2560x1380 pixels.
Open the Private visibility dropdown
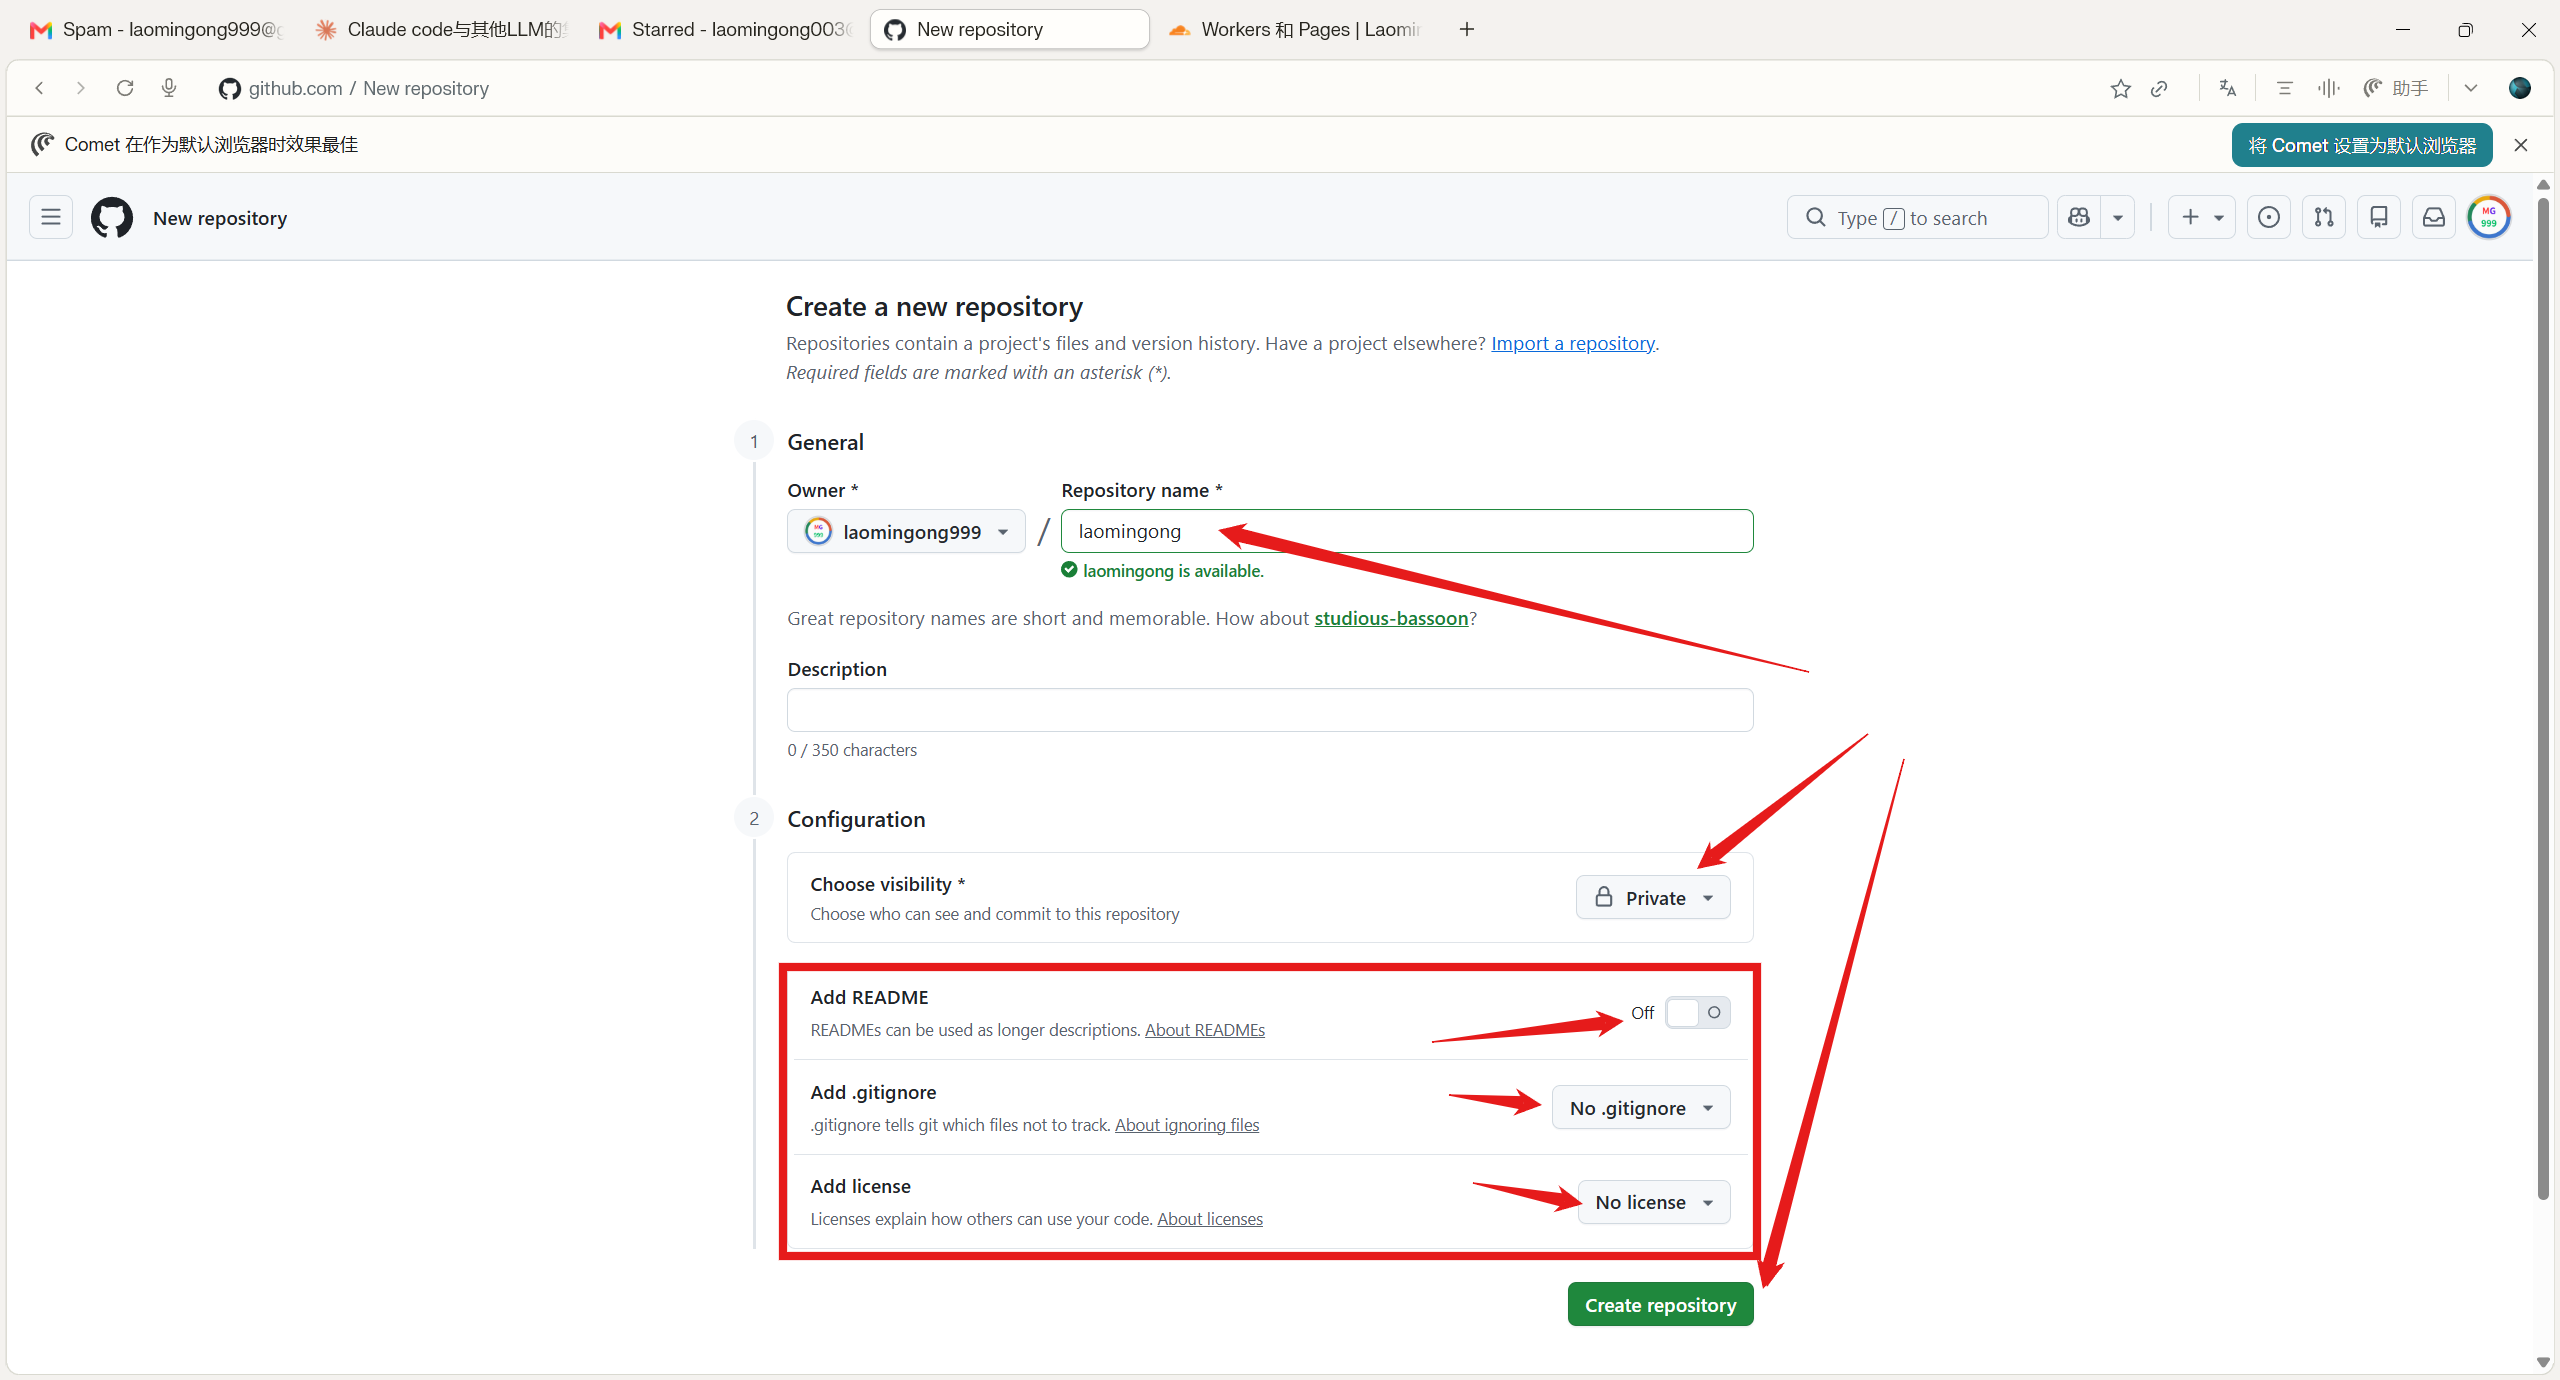pyautogui.click(x=1653, y=897)
